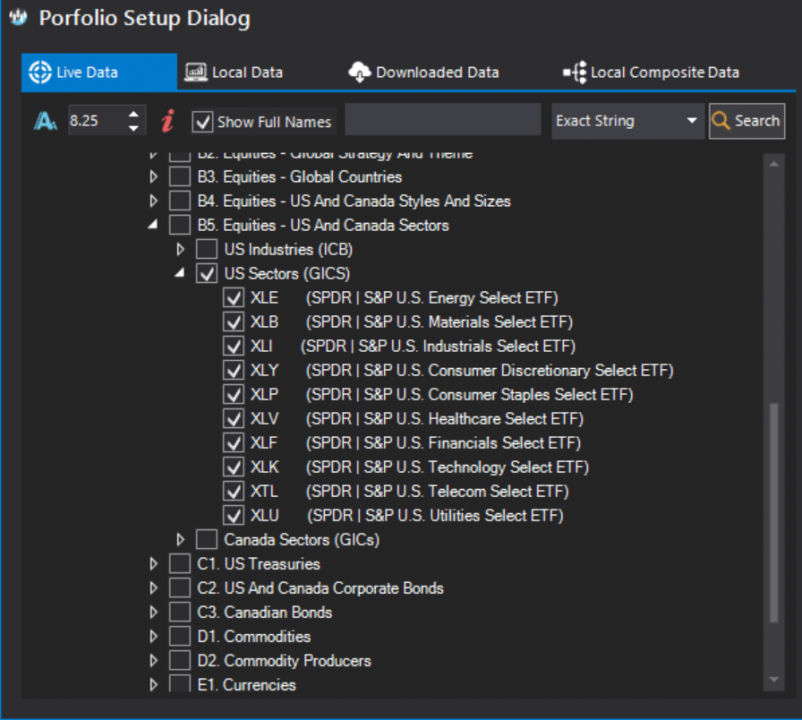The height and width of the screenshot is (720, 802).
Task: Check B5. Equities - US And Canada Sectors box
Action: click(180, 225)
